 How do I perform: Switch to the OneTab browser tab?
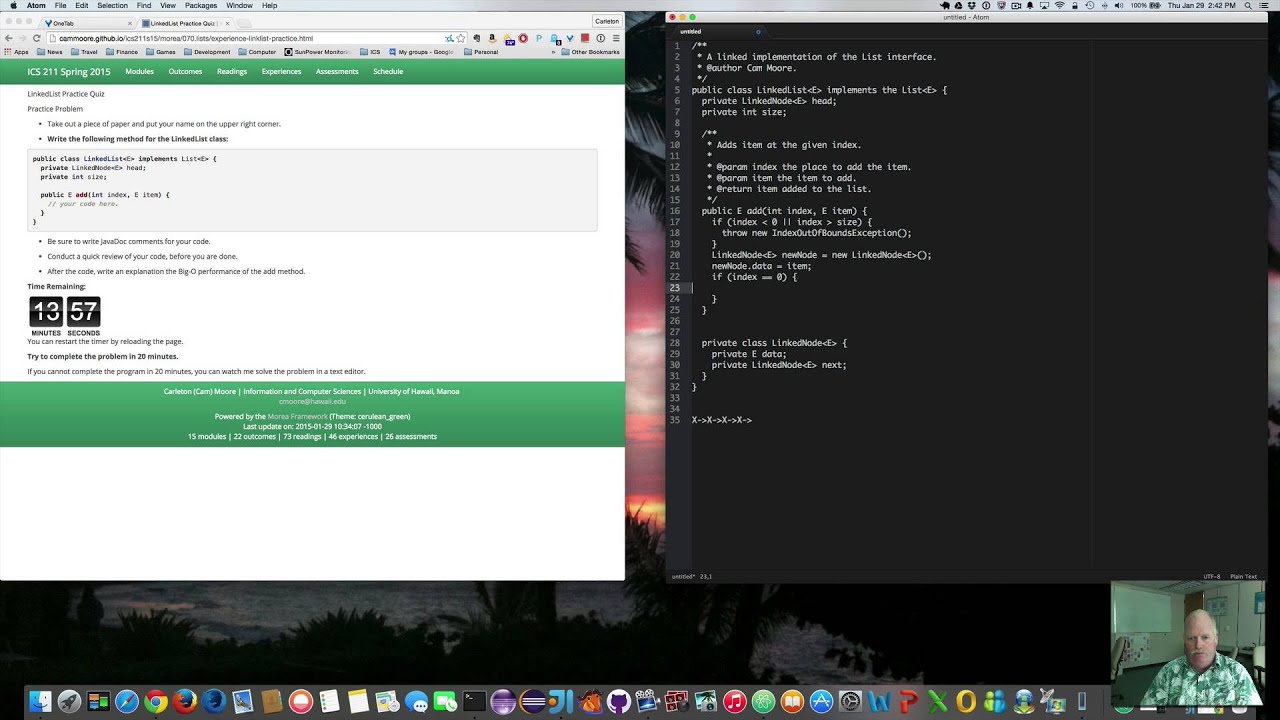[x=88, y=22]
